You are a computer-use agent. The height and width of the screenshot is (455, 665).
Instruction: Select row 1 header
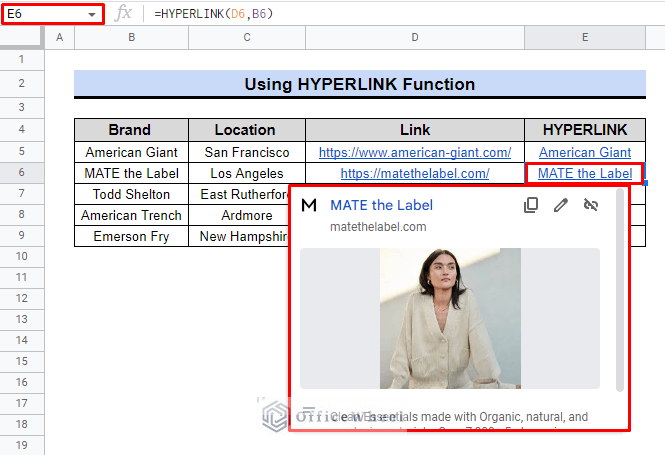point(22,59)
